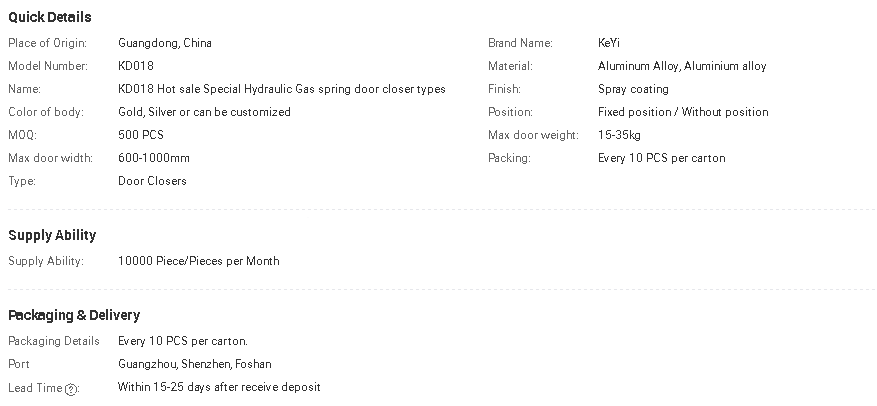Click the MOQ value 500 PCS

[x=141, y=135]
